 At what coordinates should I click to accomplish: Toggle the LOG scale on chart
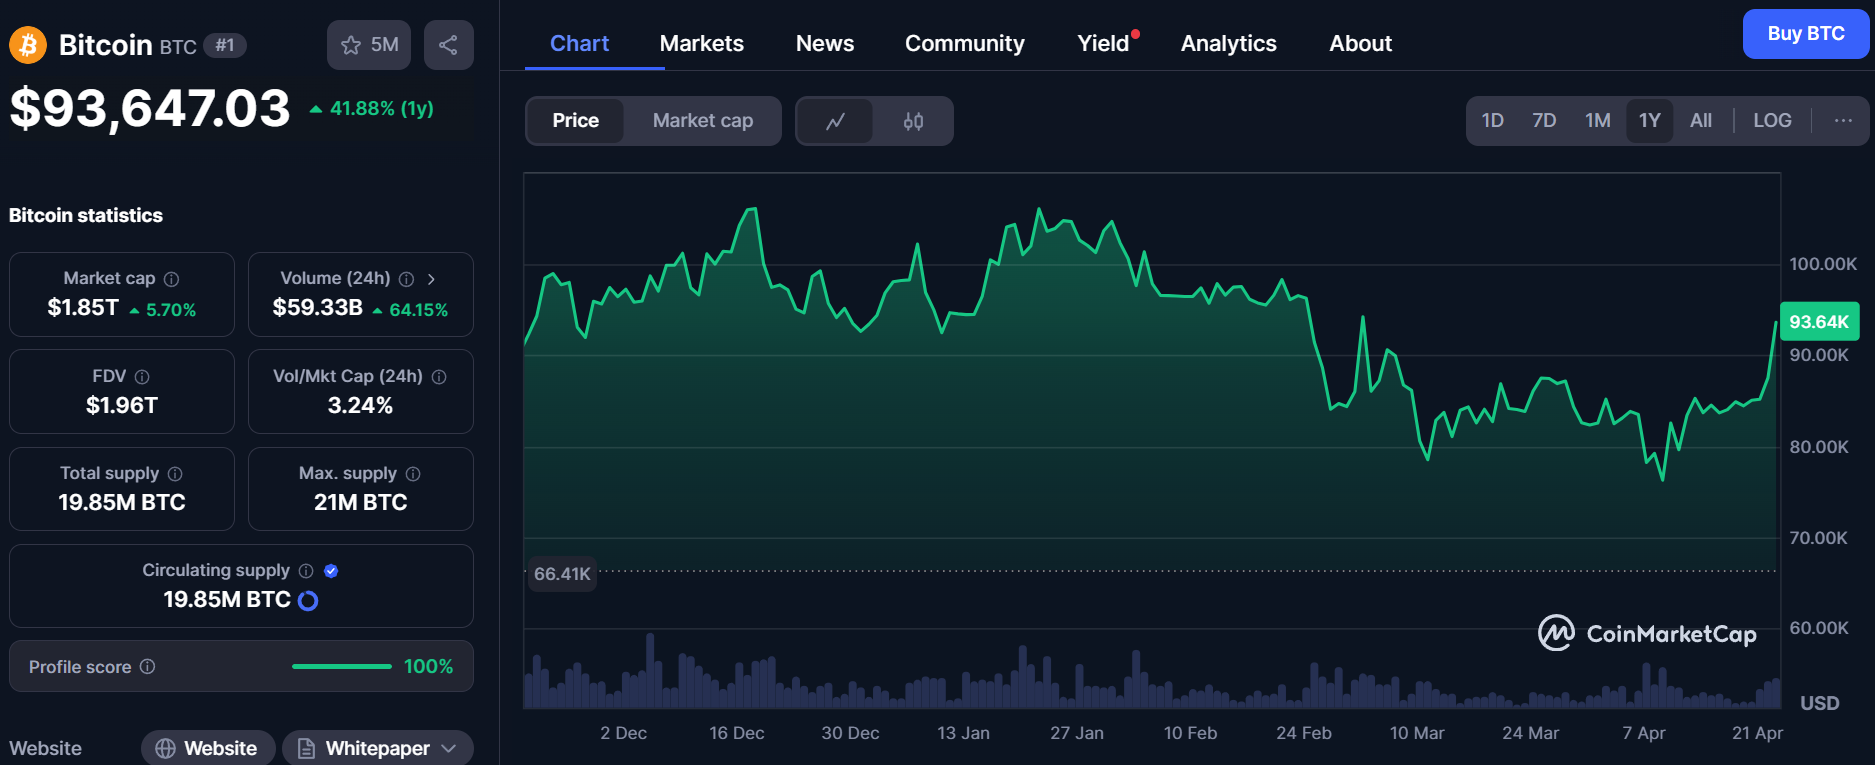click(1771, 121)
